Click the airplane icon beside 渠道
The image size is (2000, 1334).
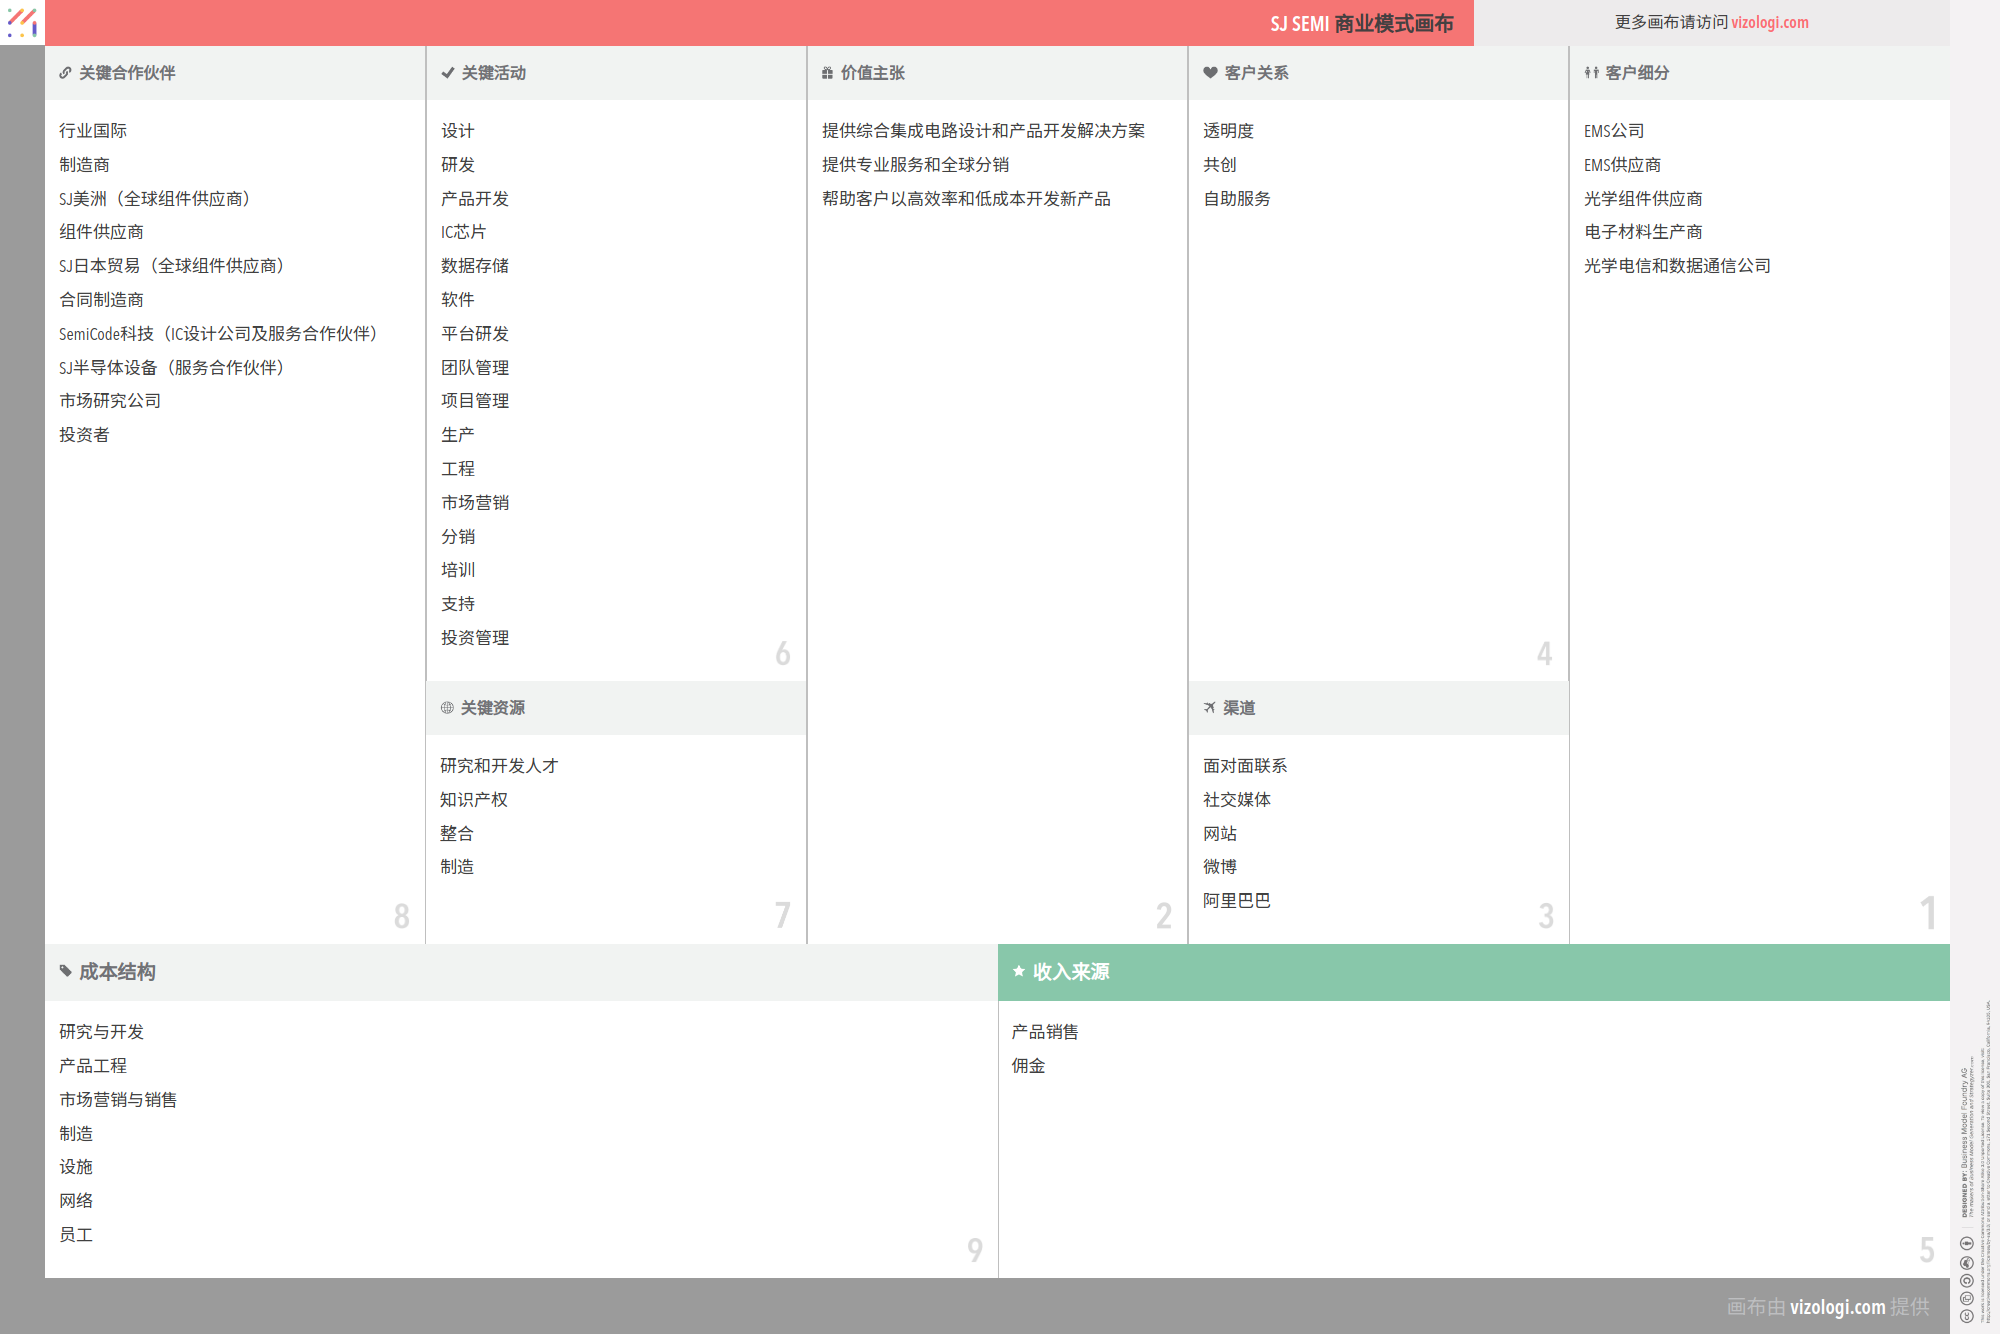pyautogui.click(x=1209, y=708)
